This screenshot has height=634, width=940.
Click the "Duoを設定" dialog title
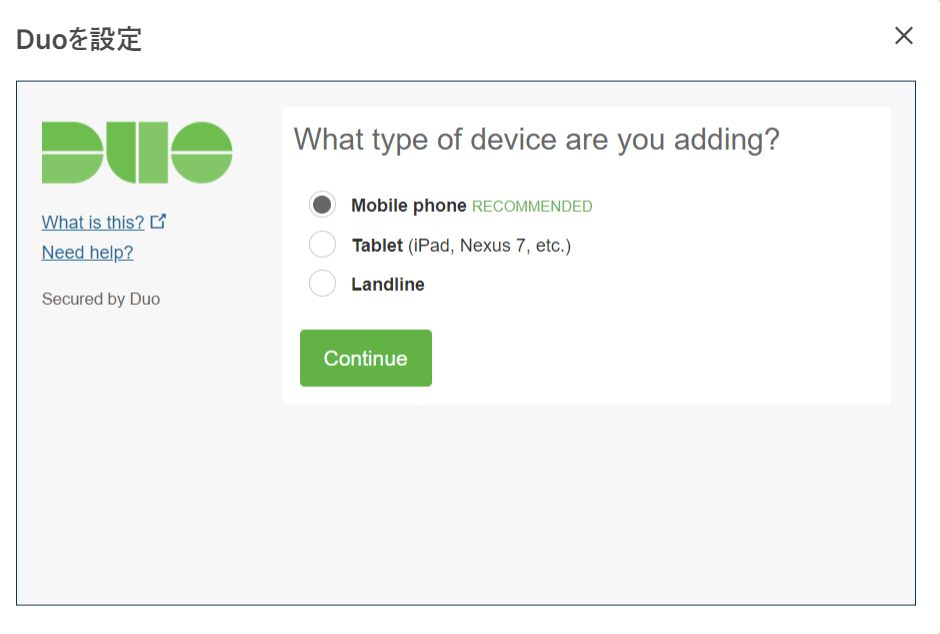tap(79, 40)
